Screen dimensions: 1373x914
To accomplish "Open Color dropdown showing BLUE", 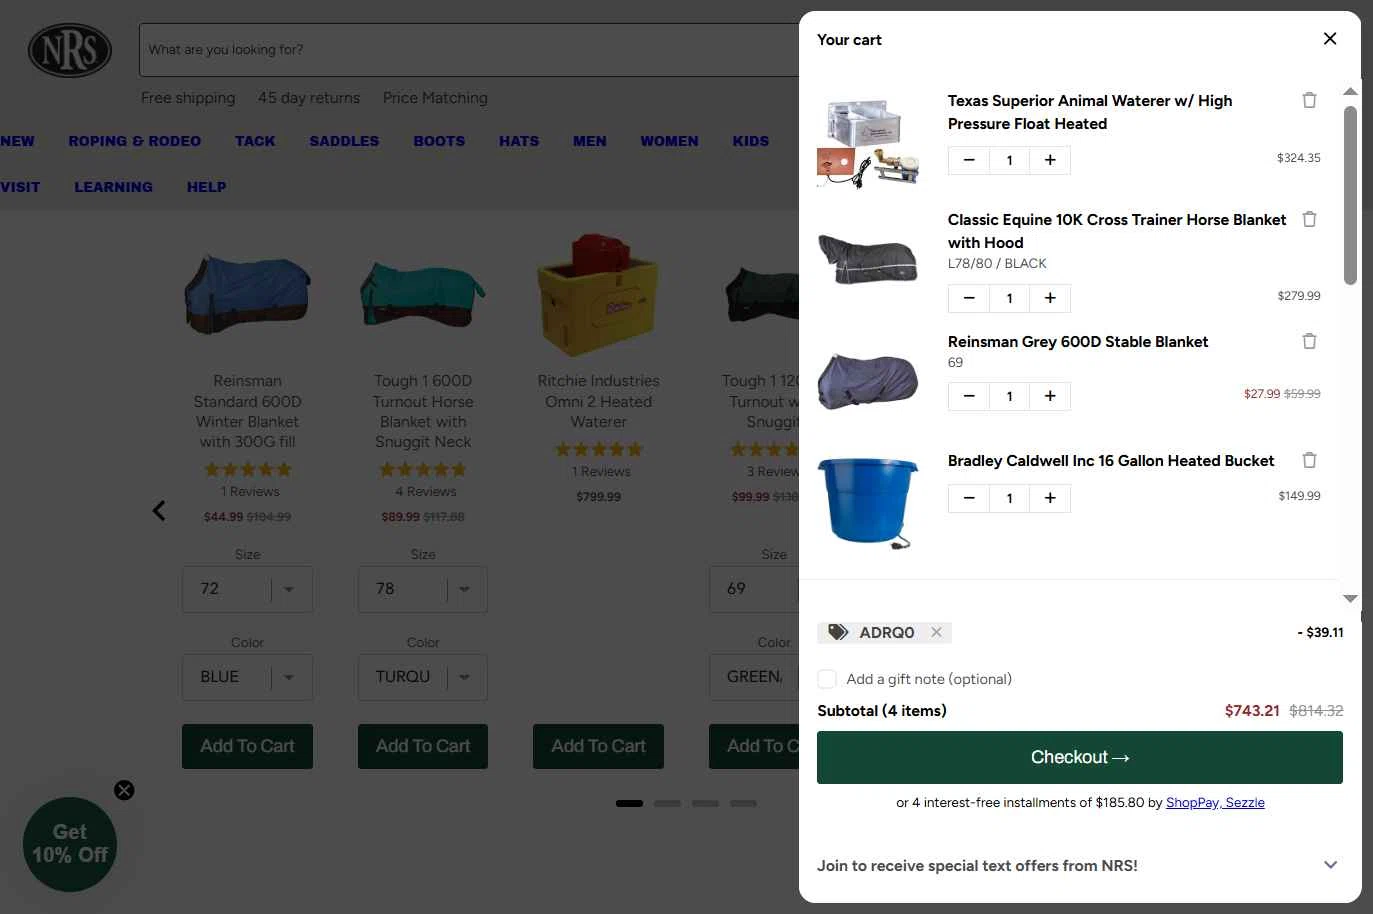I will pos(247,677).
